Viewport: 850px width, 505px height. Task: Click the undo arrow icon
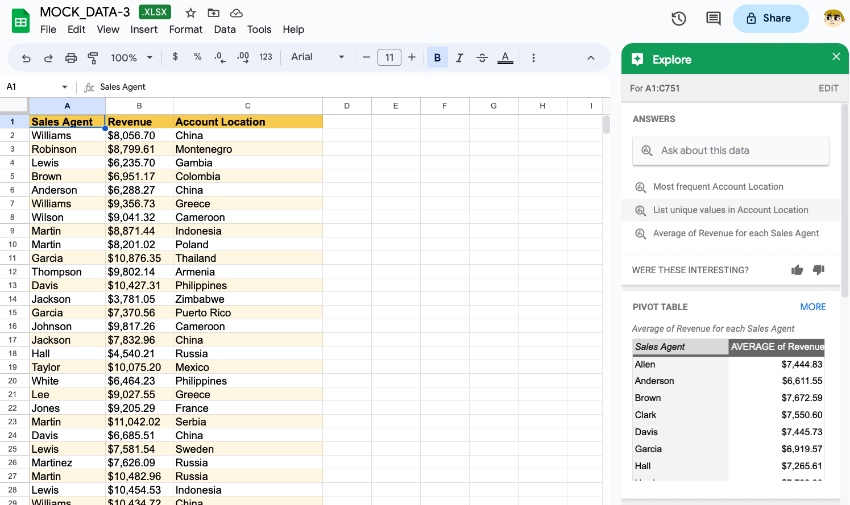(x=26, y=57)
